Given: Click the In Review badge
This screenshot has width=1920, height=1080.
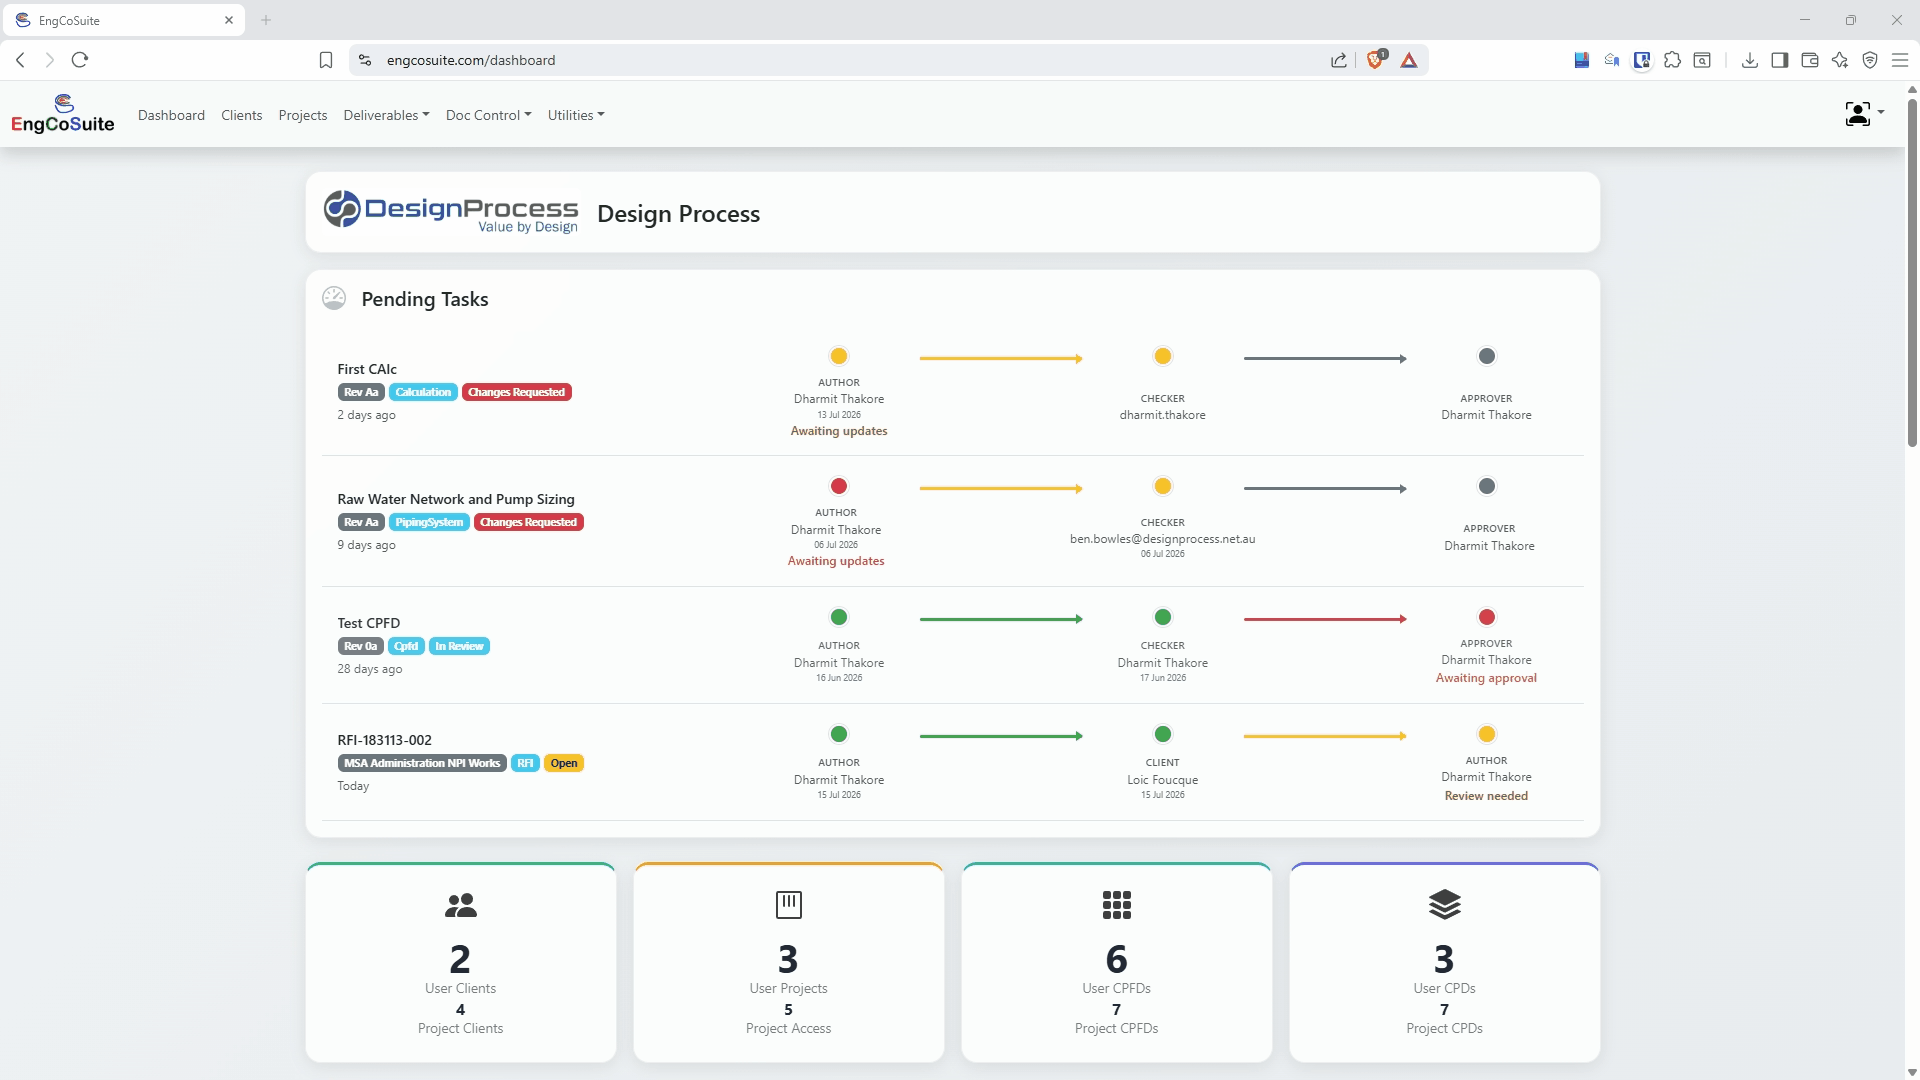Looking at the screenshot, I should (459, 646).
